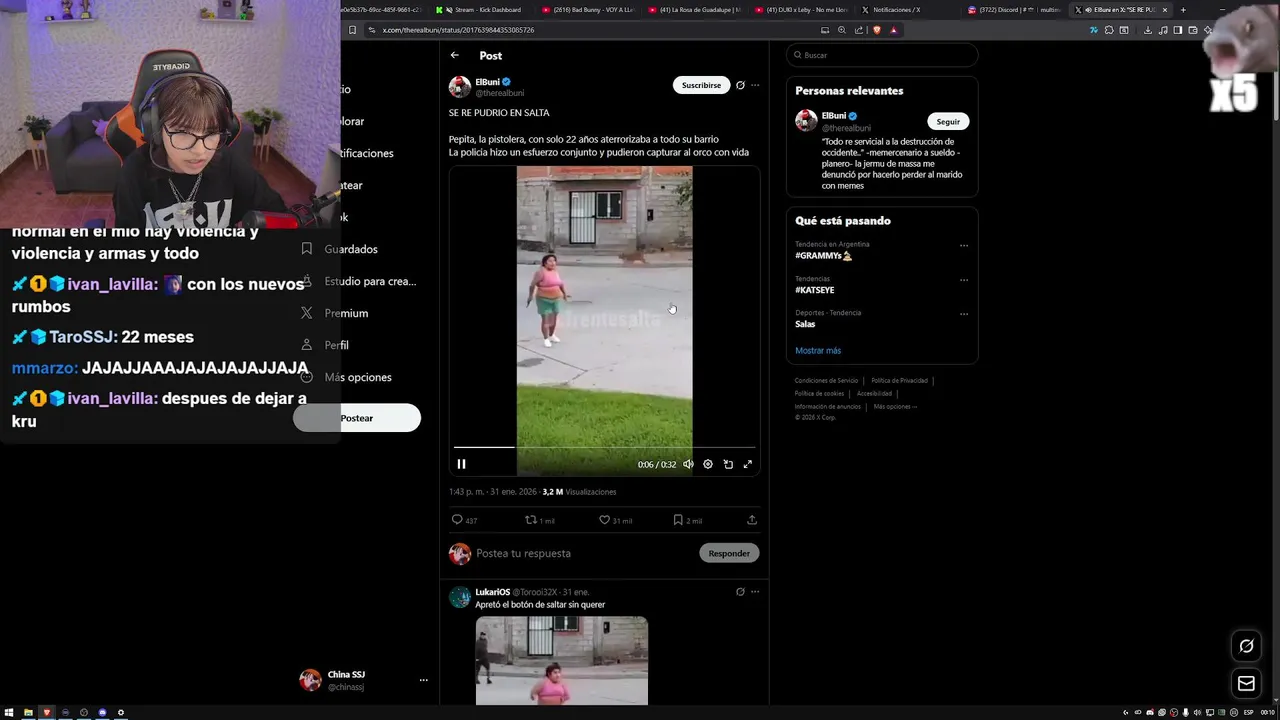Open Guardados in the sidebar
This screenshot has width=1280, height=720.
(341, 249)
